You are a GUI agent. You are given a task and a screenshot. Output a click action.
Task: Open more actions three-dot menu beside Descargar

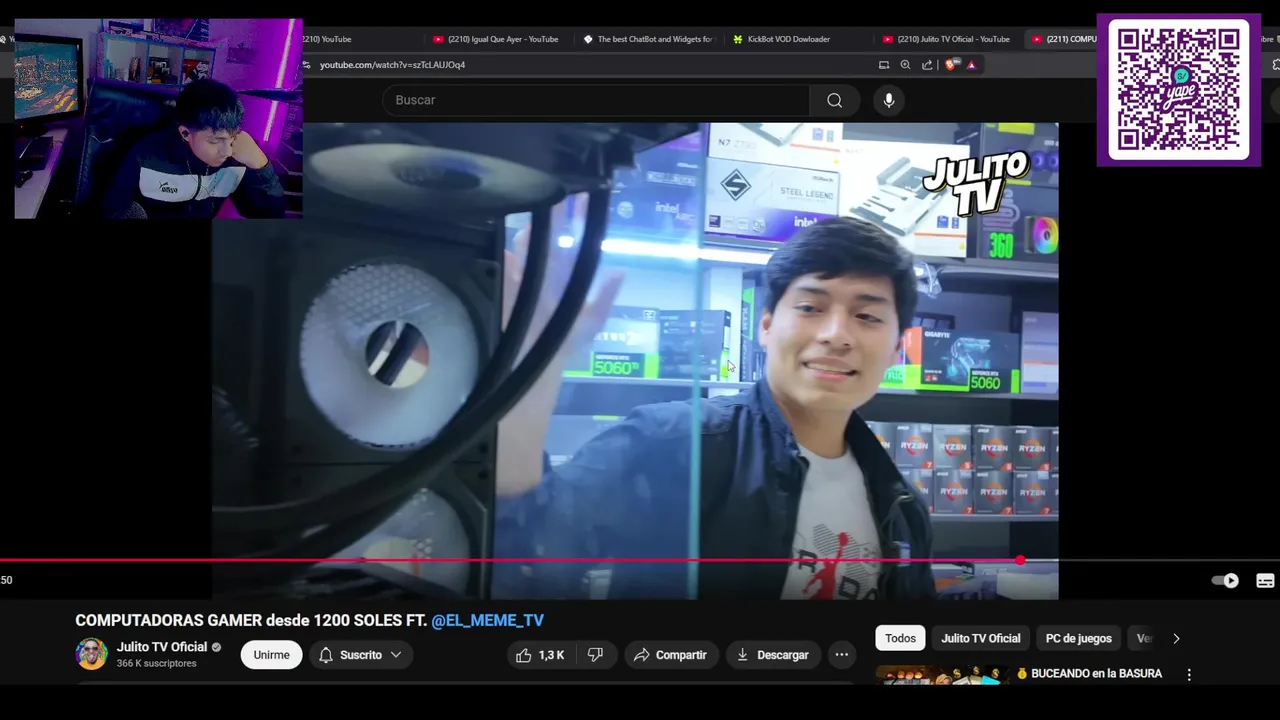(842, 655)
